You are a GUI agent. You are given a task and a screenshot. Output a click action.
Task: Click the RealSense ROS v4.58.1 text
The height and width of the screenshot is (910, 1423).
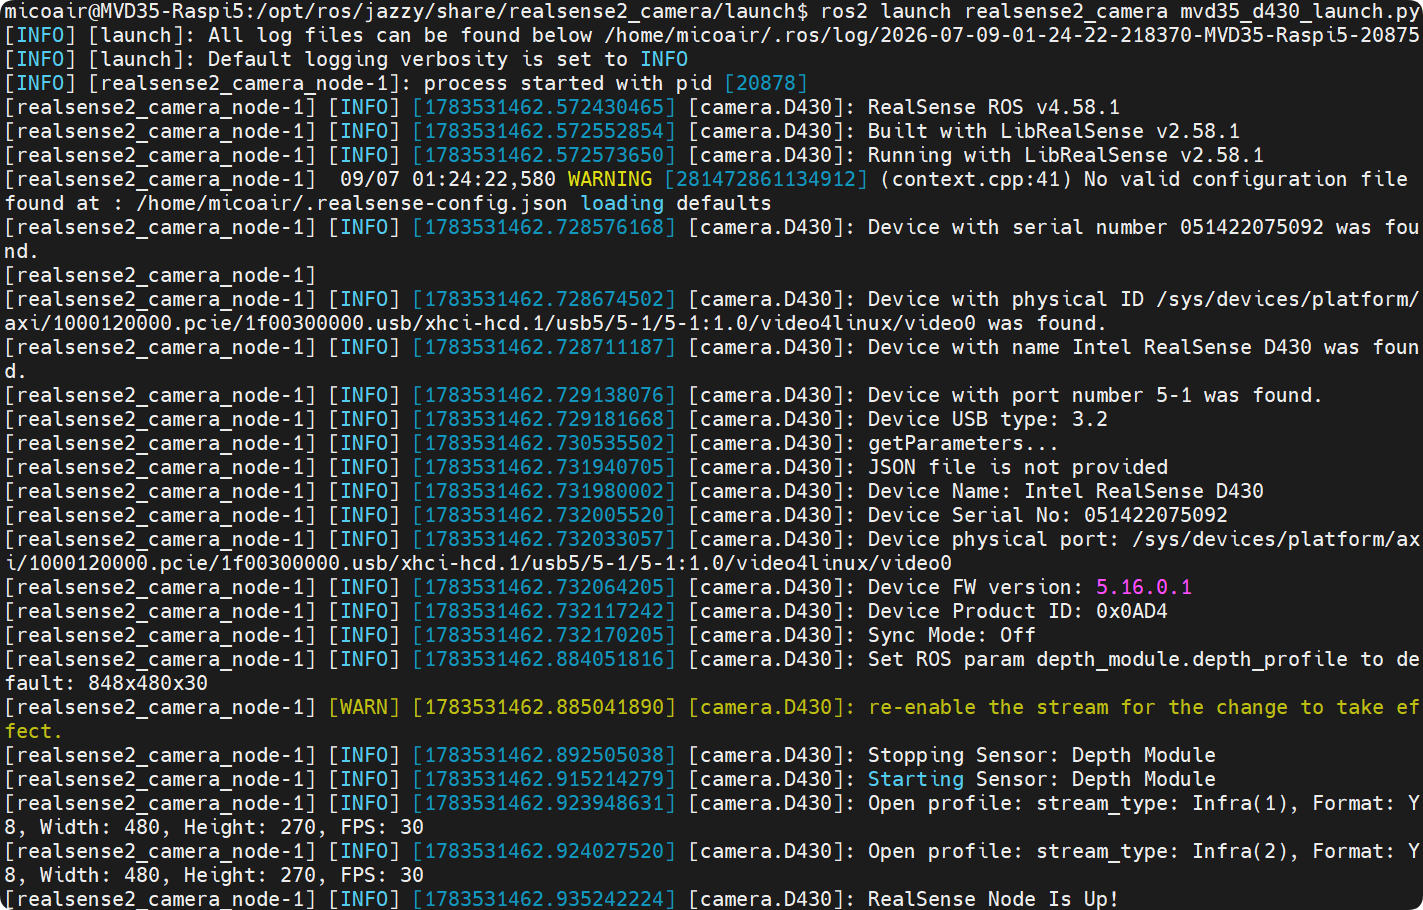point(993,108)
